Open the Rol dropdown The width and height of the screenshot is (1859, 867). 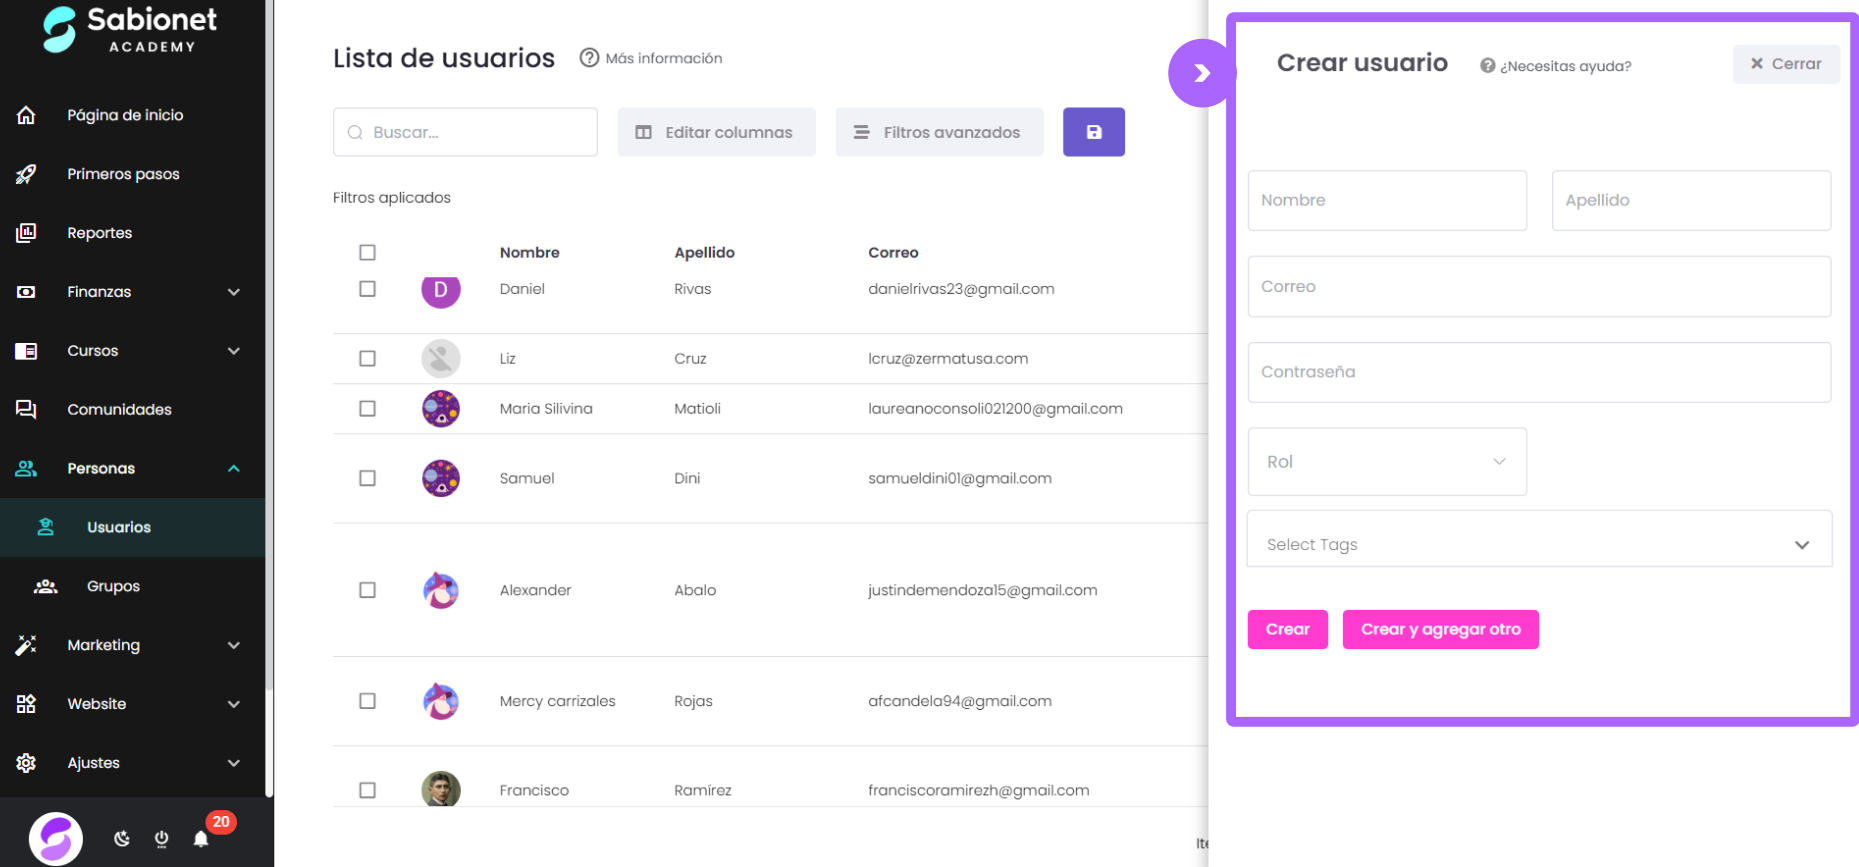click(x=1387, y=462)
